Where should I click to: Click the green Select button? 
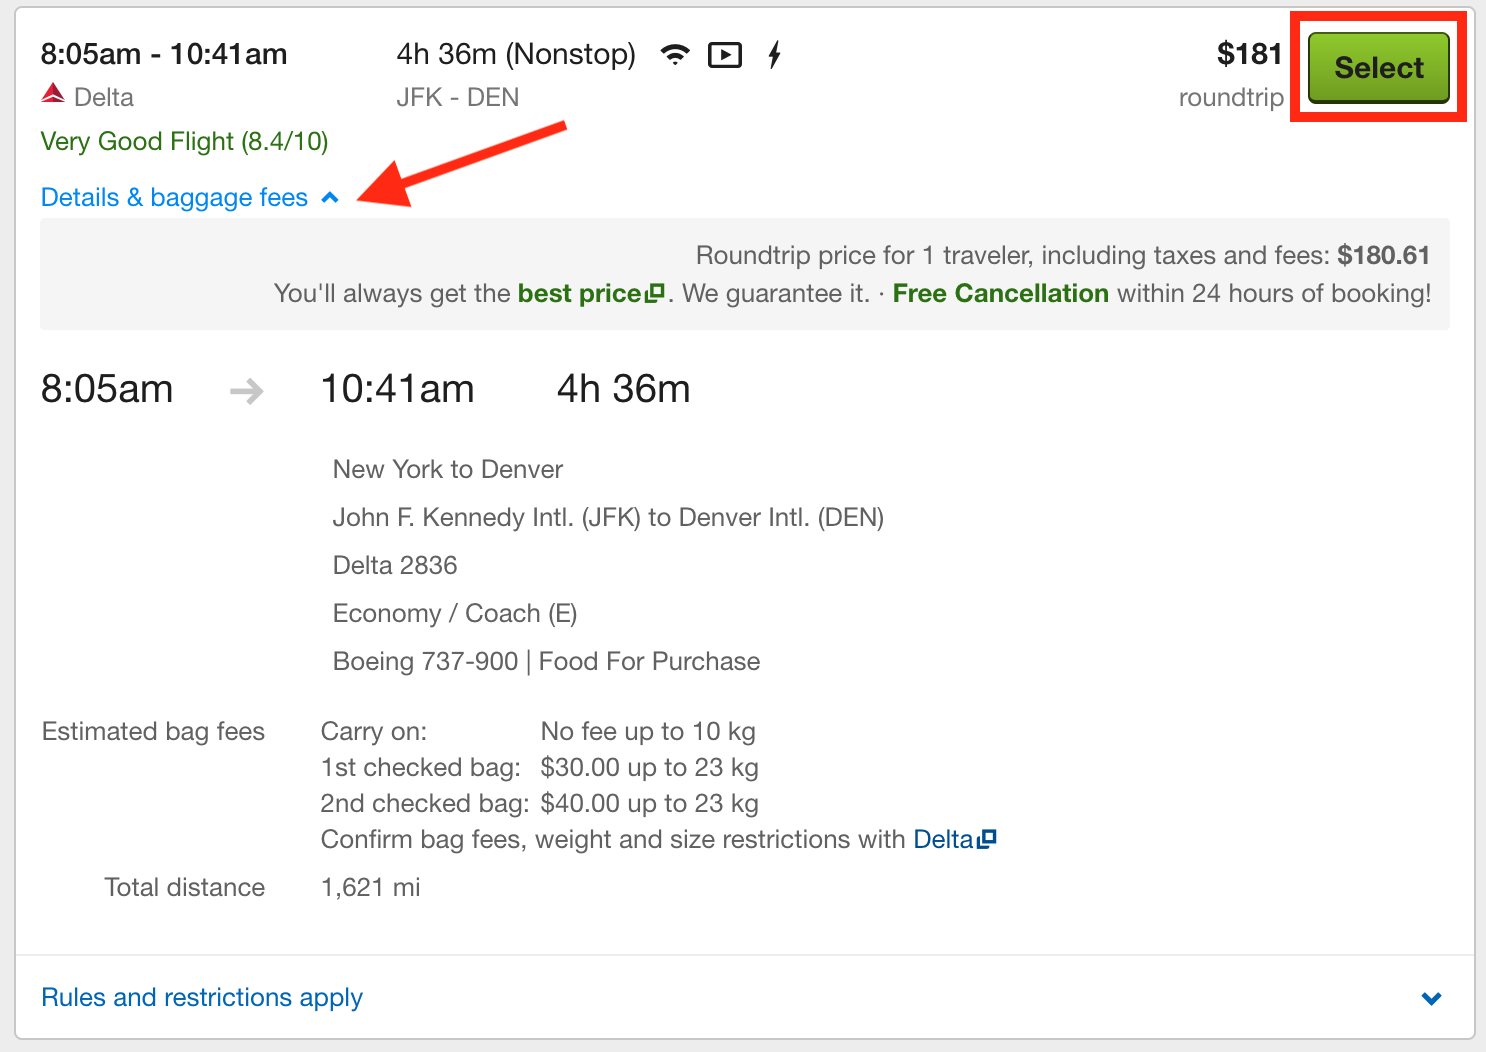(1378, 67)
